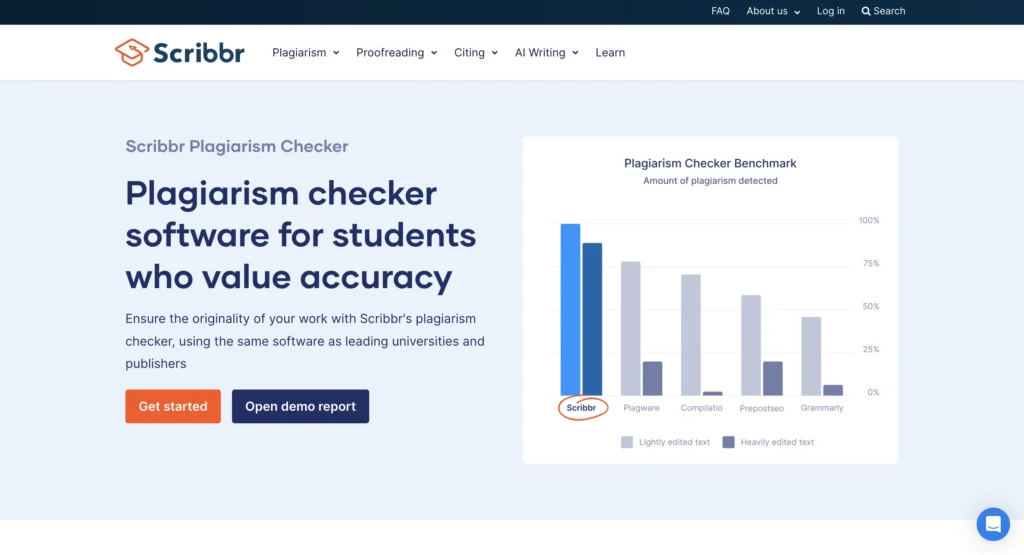
Task: Click the Lightly edited text legend label
Action: click(674, 442)
